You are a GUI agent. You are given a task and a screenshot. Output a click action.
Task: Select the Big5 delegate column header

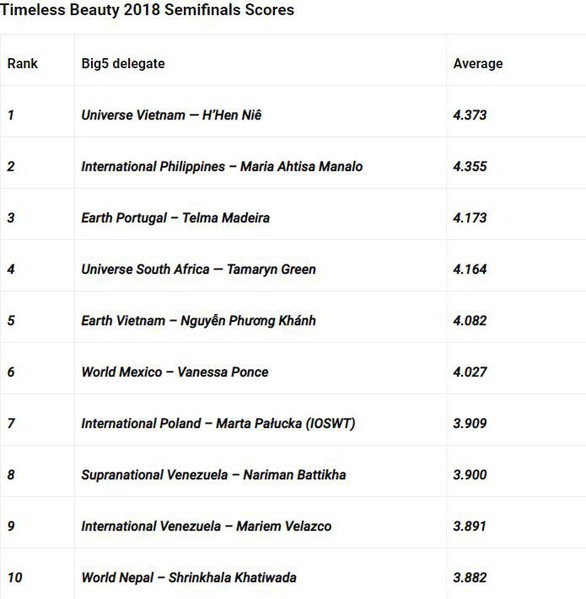click(123, 63)
